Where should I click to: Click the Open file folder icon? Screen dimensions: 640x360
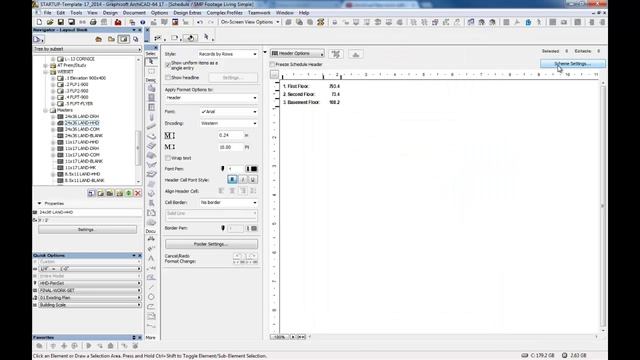coord(50,22)
